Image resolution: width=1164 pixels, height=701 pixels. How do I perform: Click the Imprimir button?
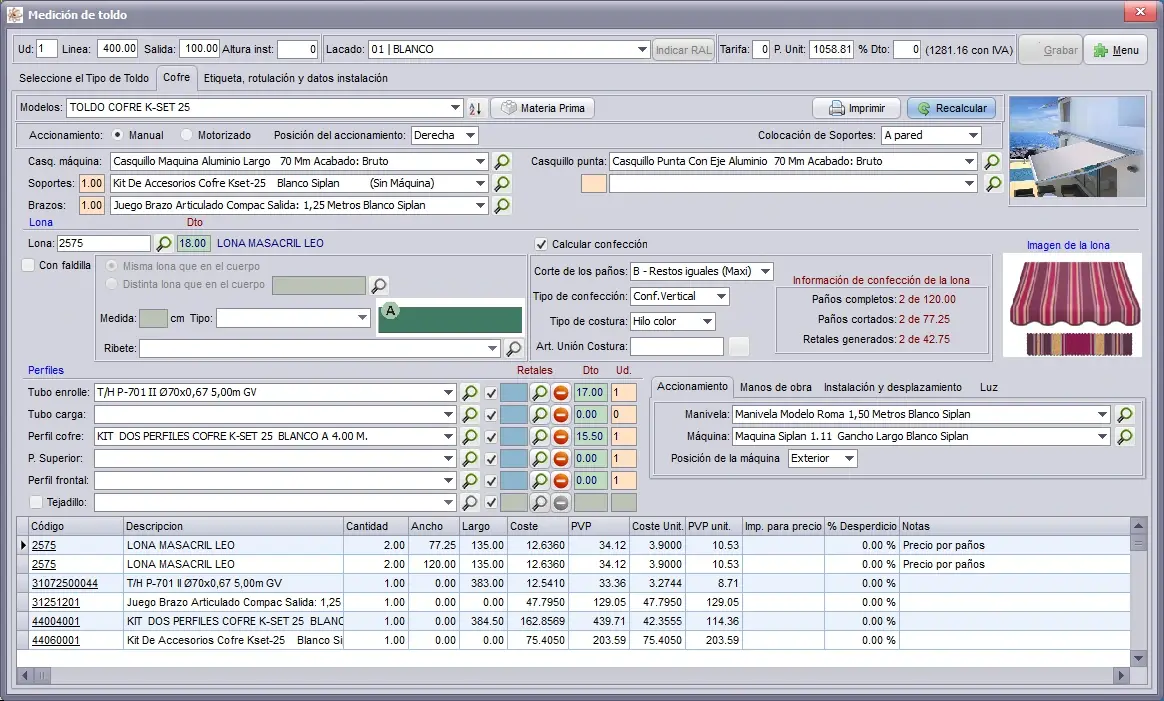coord(857,108)
